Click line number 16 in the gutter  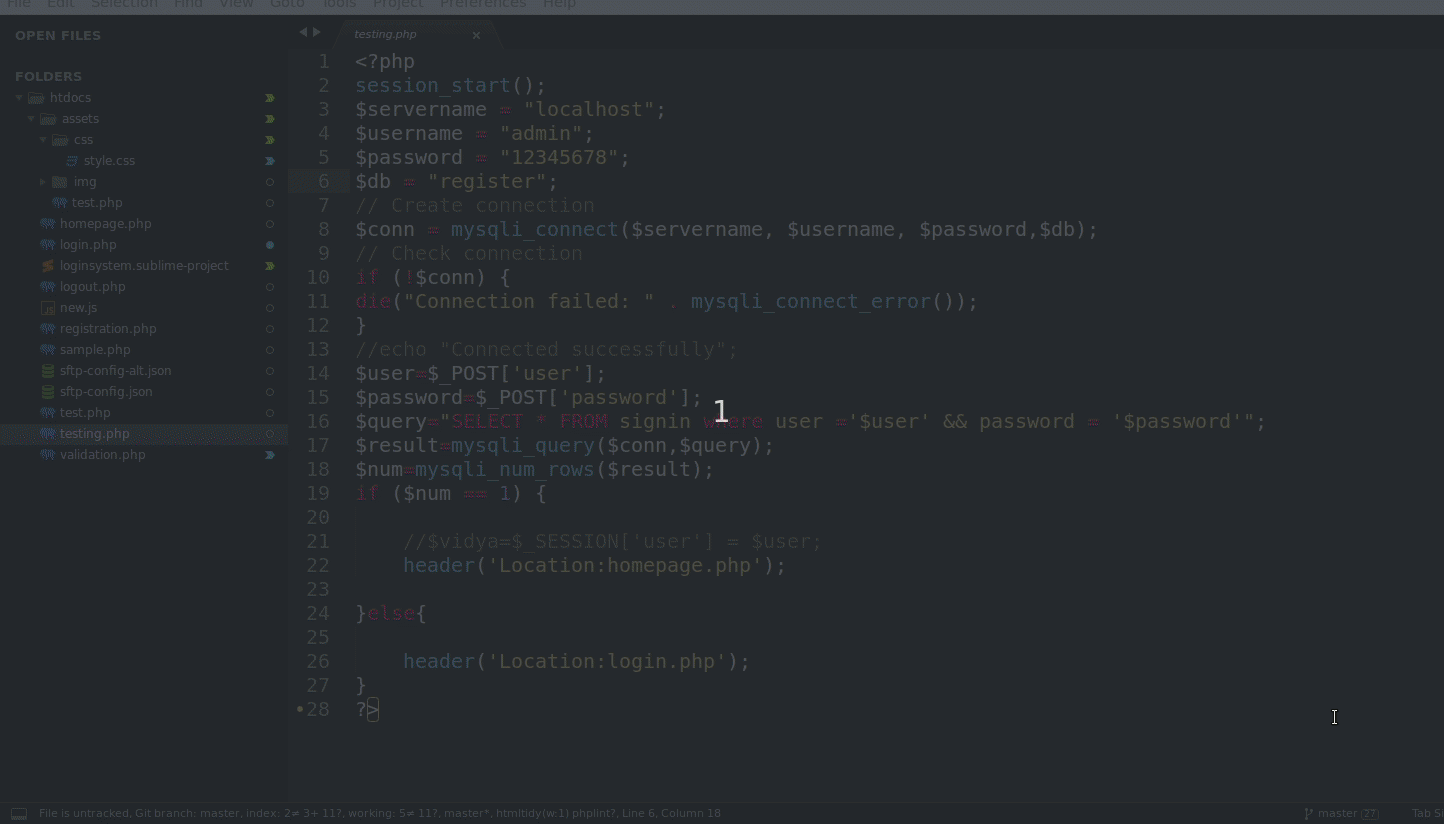(318, 421)
